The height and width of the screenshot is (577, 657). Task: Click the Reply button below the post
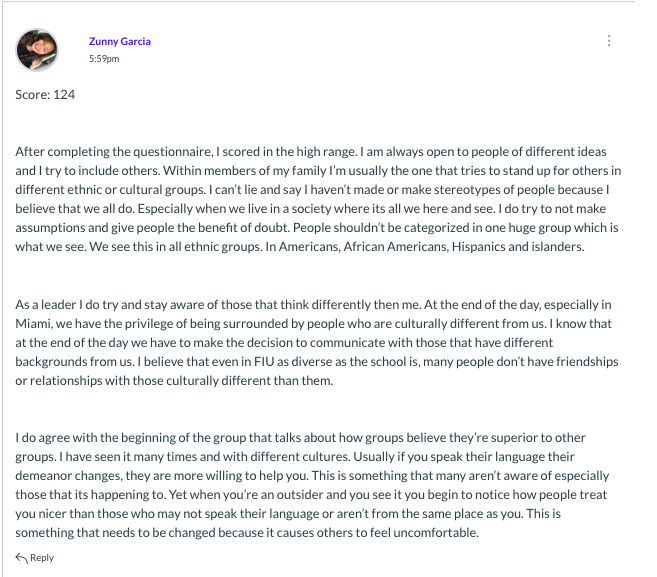(x=35, y=558)
